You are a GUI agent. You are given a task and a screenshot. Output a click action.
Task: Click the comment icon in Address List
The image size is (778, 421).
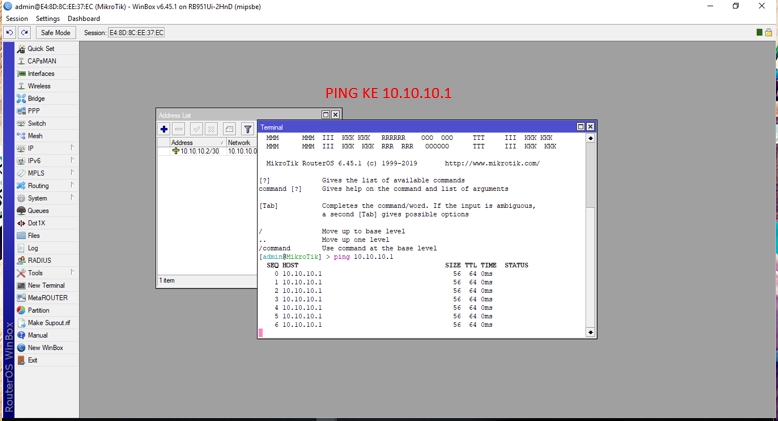pos(229,129)
